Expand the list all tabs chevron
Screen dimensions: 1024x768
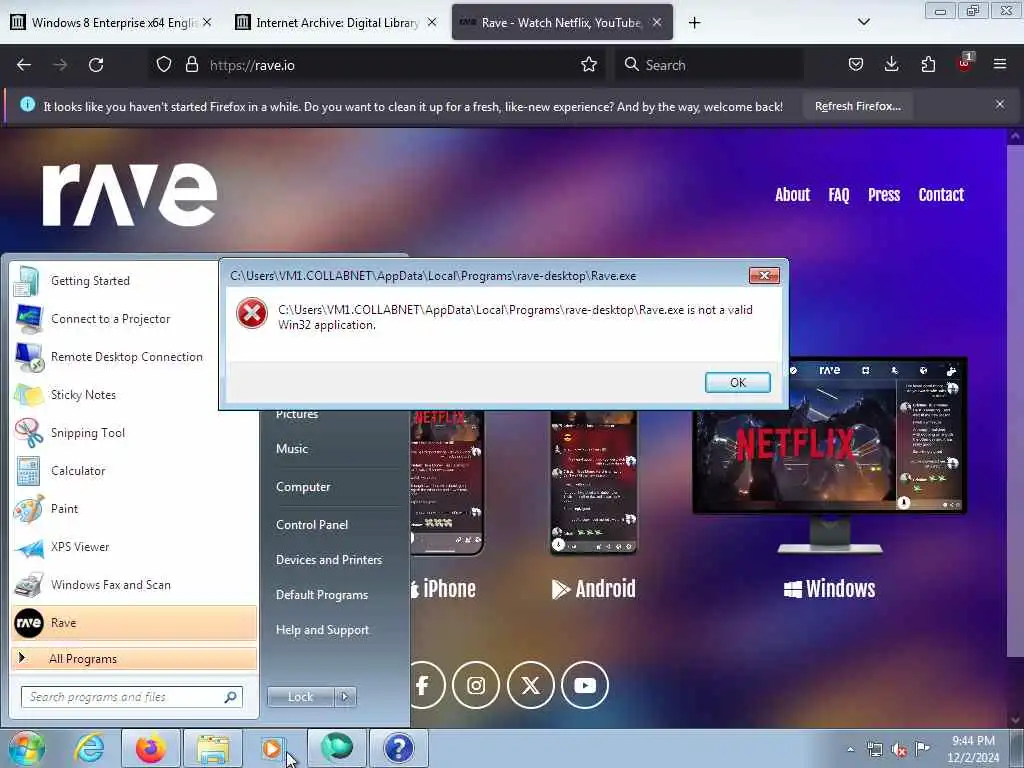coord(863,22)
